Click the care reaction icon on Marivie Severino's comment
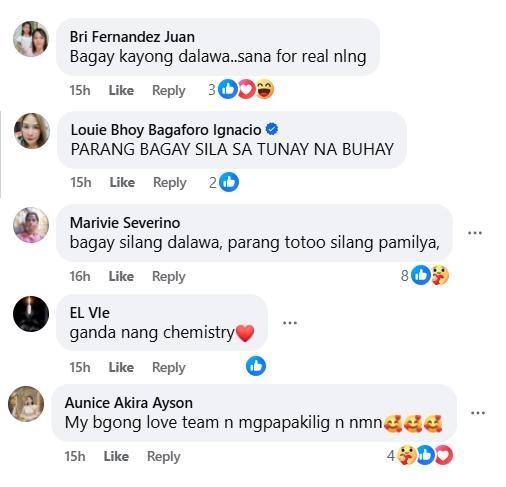The image size is (506, 487). [x=440, y=275]
